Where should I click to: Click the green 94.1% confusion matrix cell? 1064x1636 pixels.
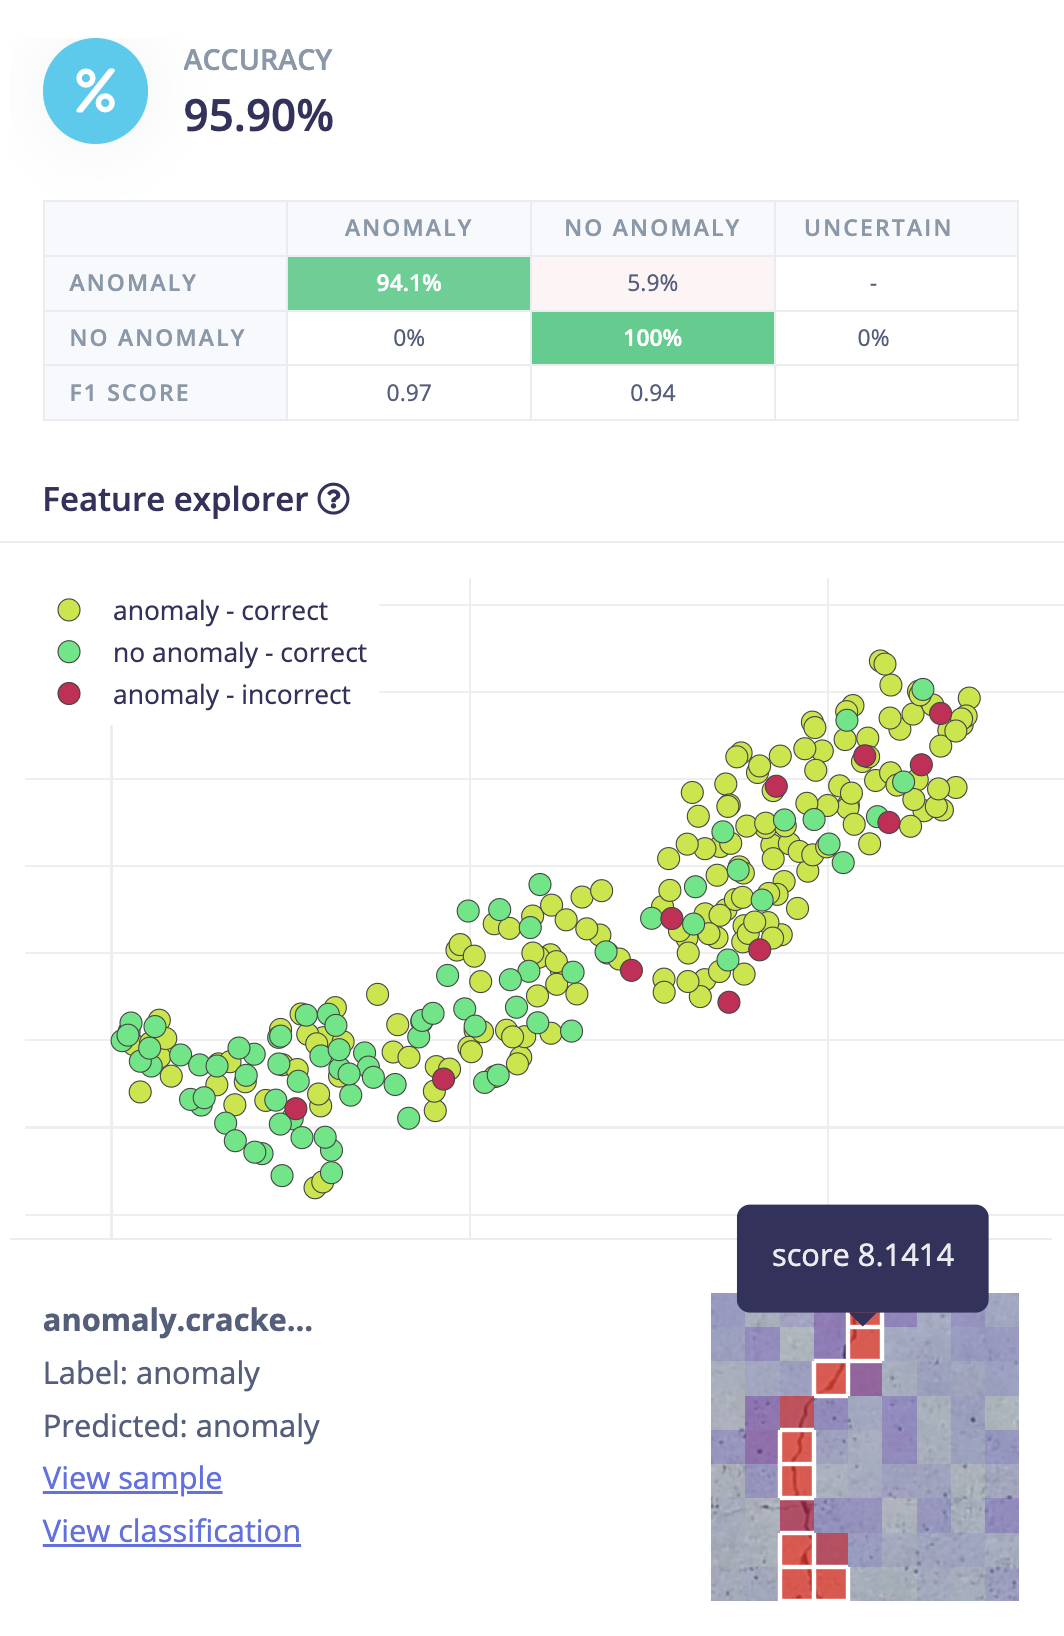408,283
